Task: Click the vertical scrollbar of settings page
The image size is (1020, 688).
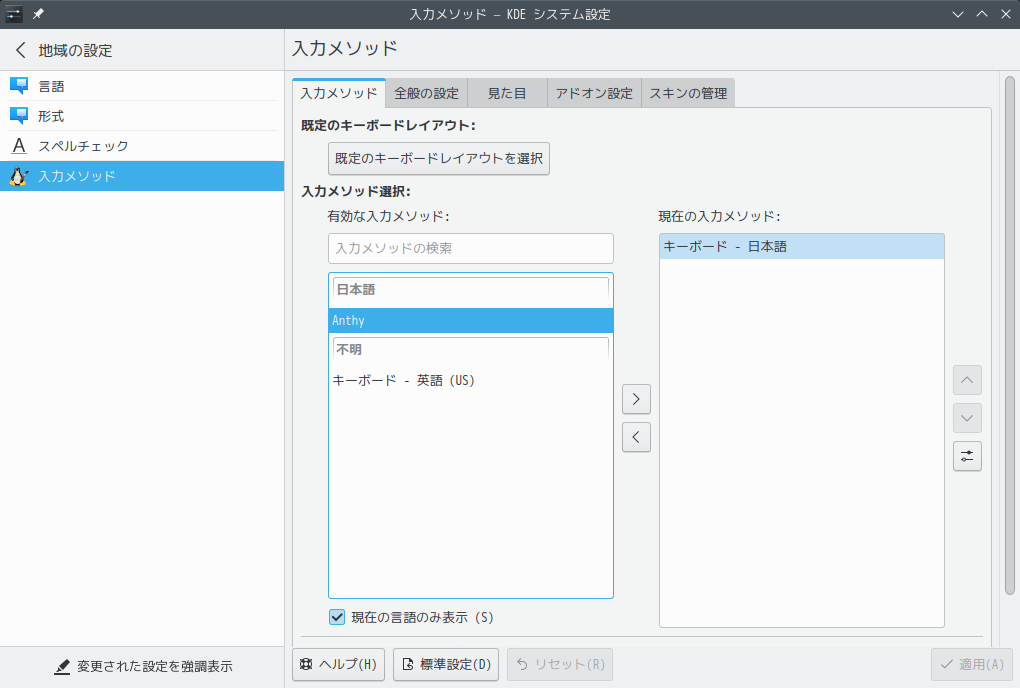Action: (1010, 336)
